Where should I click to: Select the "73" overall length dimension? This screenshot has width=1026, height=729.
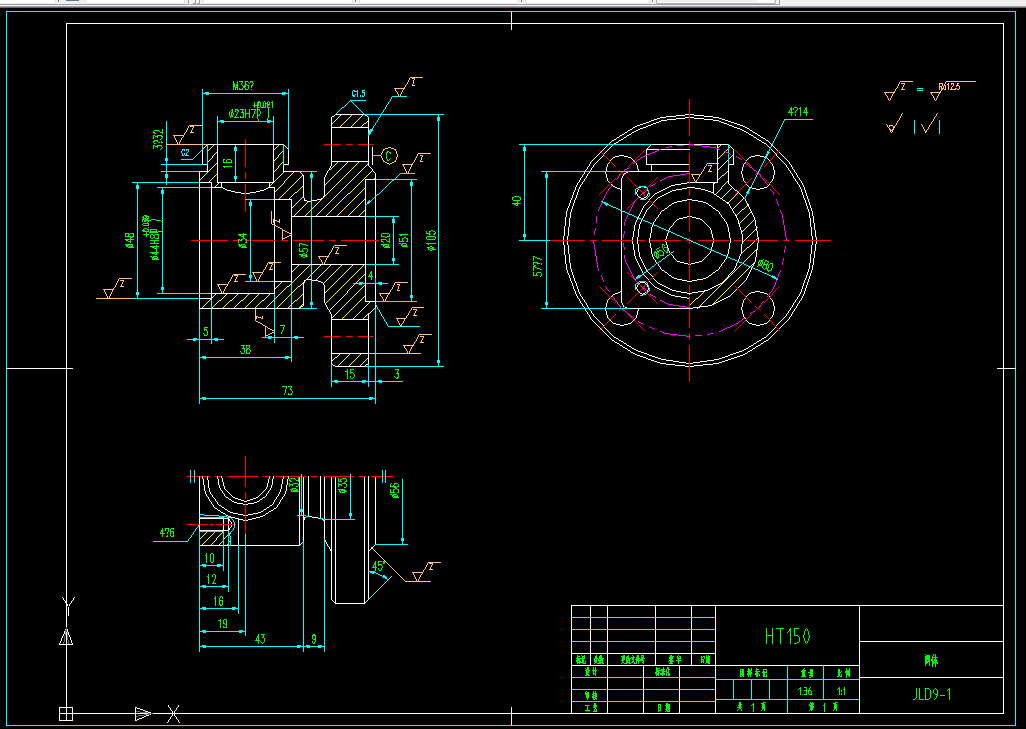pyautogui.click(x=287, y=391)
